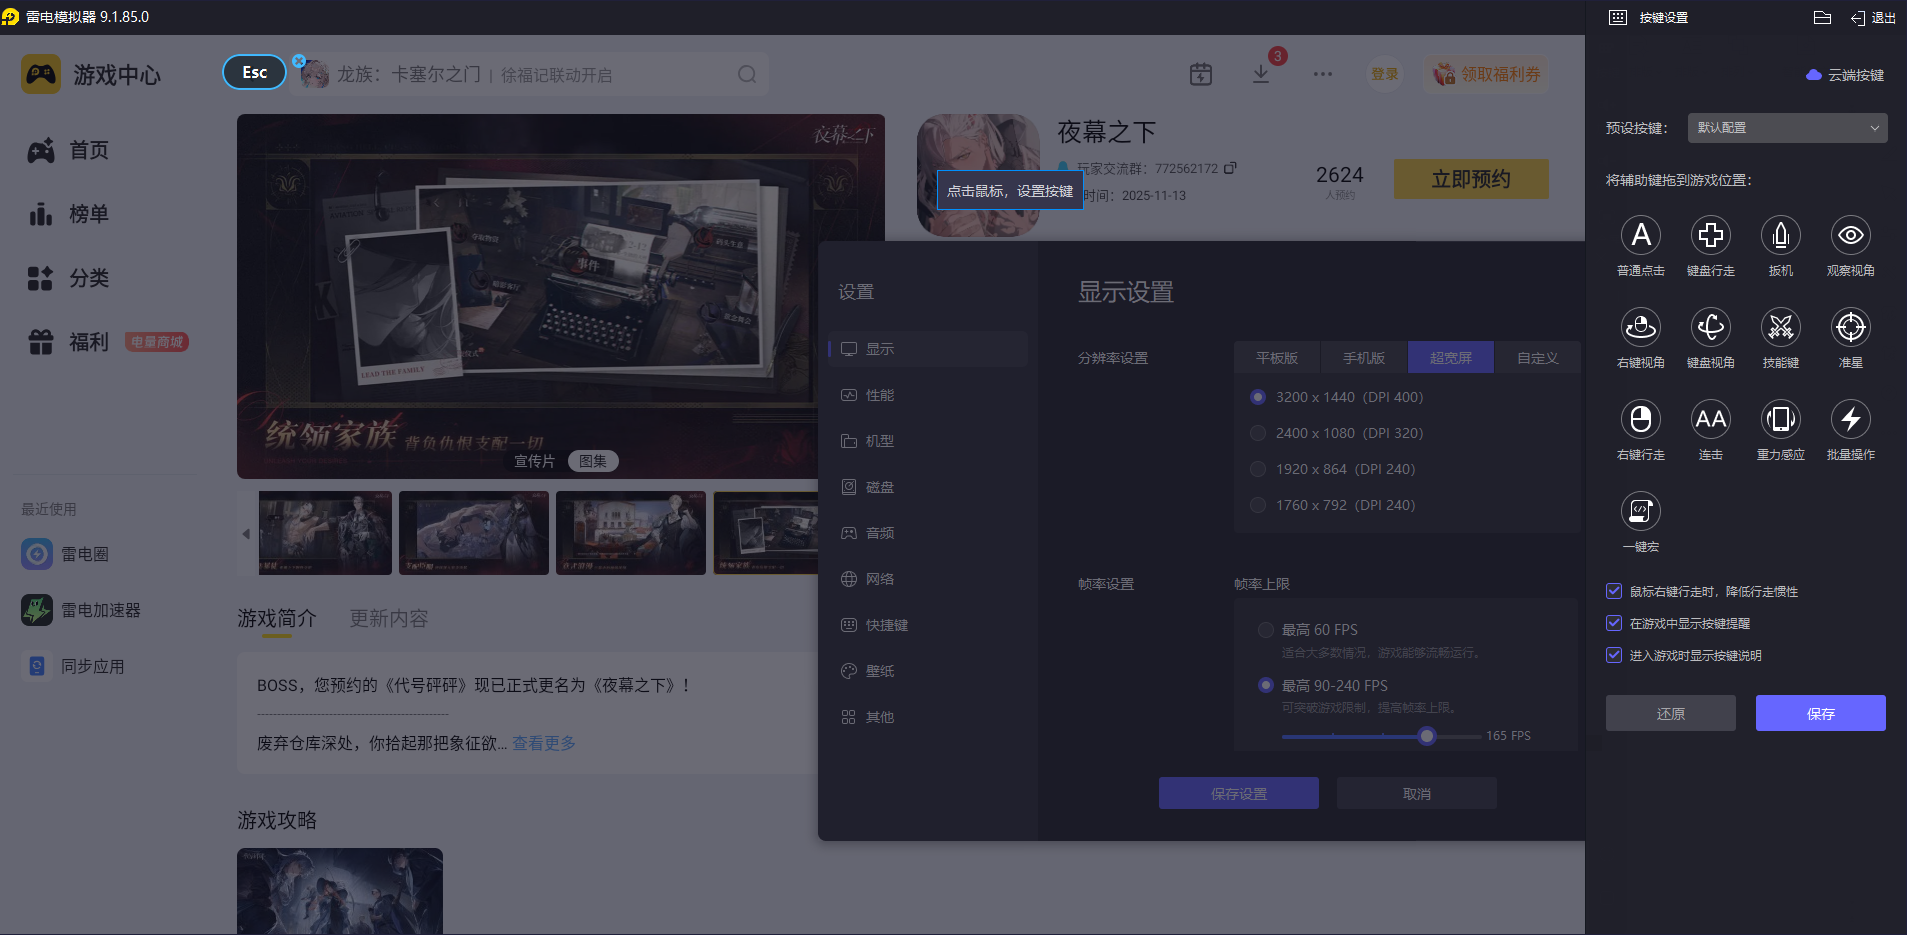Select the 2400 x 1080 resolution option
Image resolution: width=1907 pixels, height=935 pixels.
coord(1258,433)
